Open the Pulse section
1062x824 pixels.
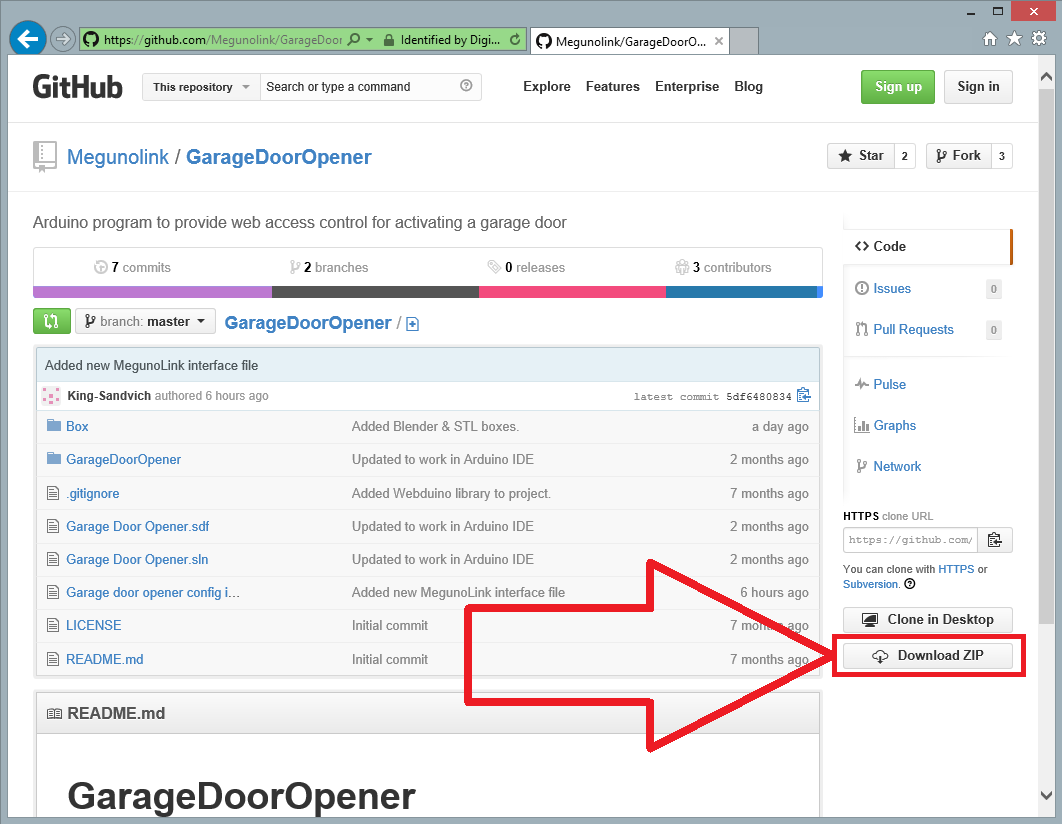pos(889,384)
